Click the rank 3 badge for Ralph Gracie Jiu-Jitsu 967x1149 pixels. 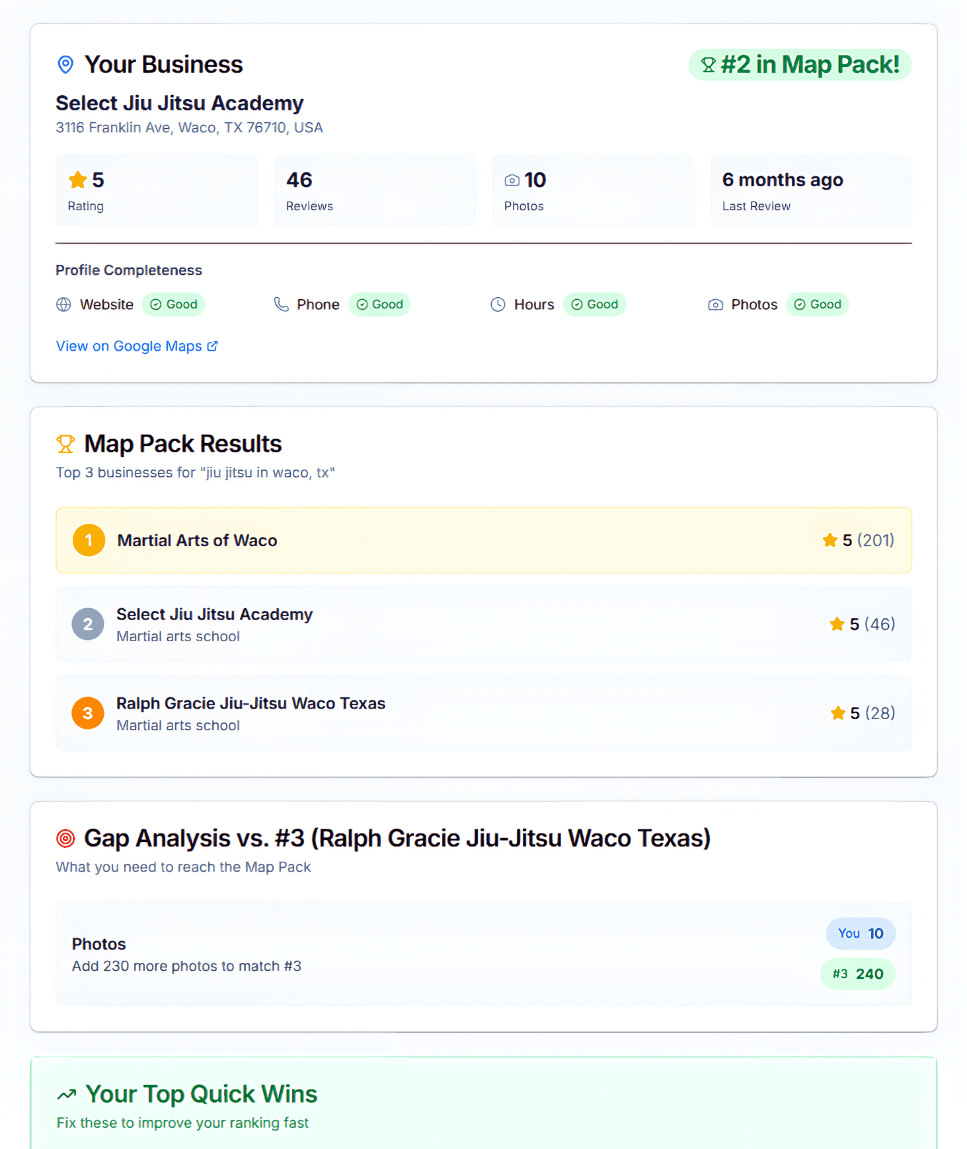87,713
